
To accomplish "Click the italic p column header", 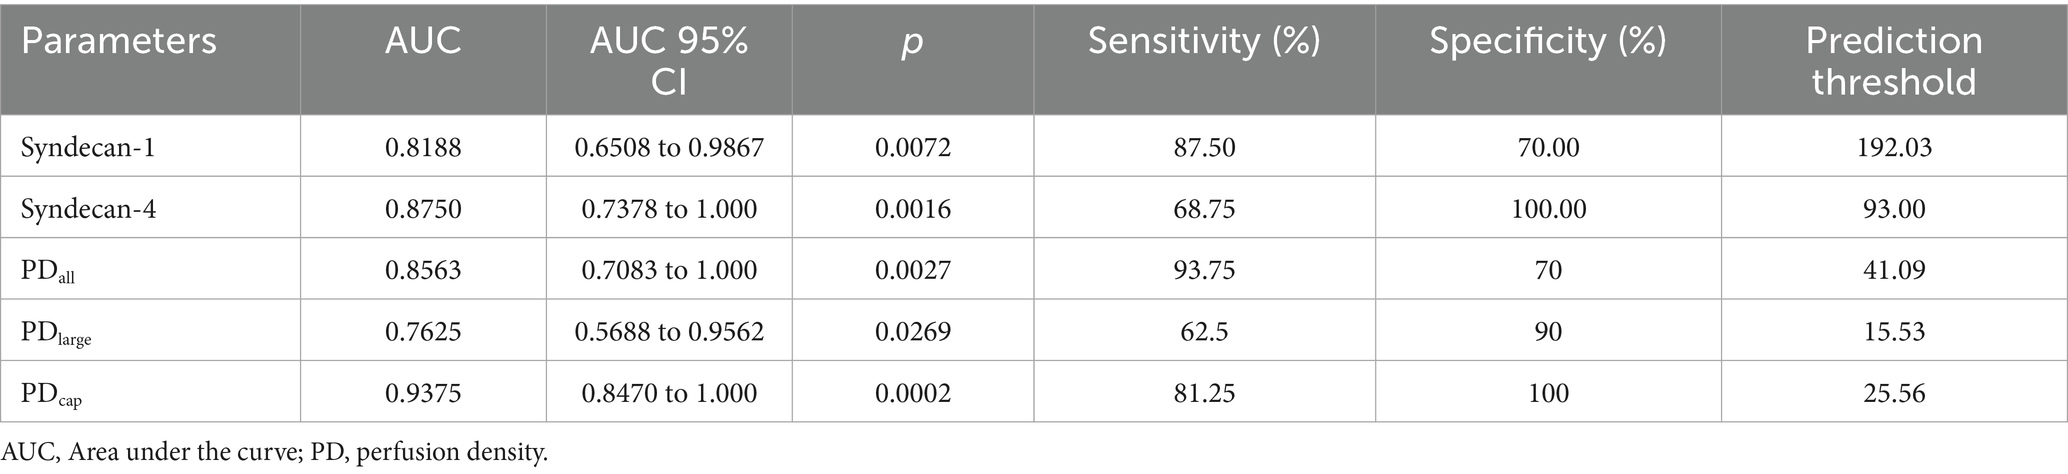I will click(912, 41).
